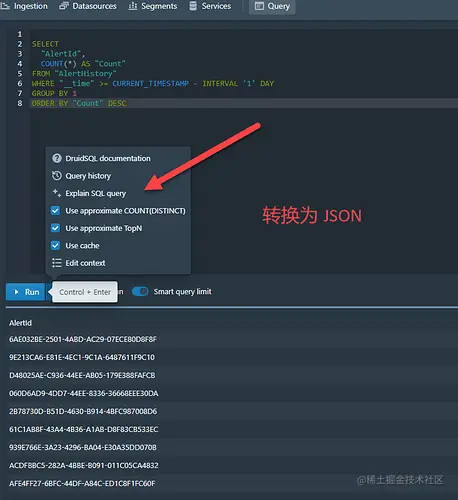This screenshot has width=458, height=500.
Task: Uncheck Use approximate COUNT(DISTINCT)
Action: click(55, 211)
